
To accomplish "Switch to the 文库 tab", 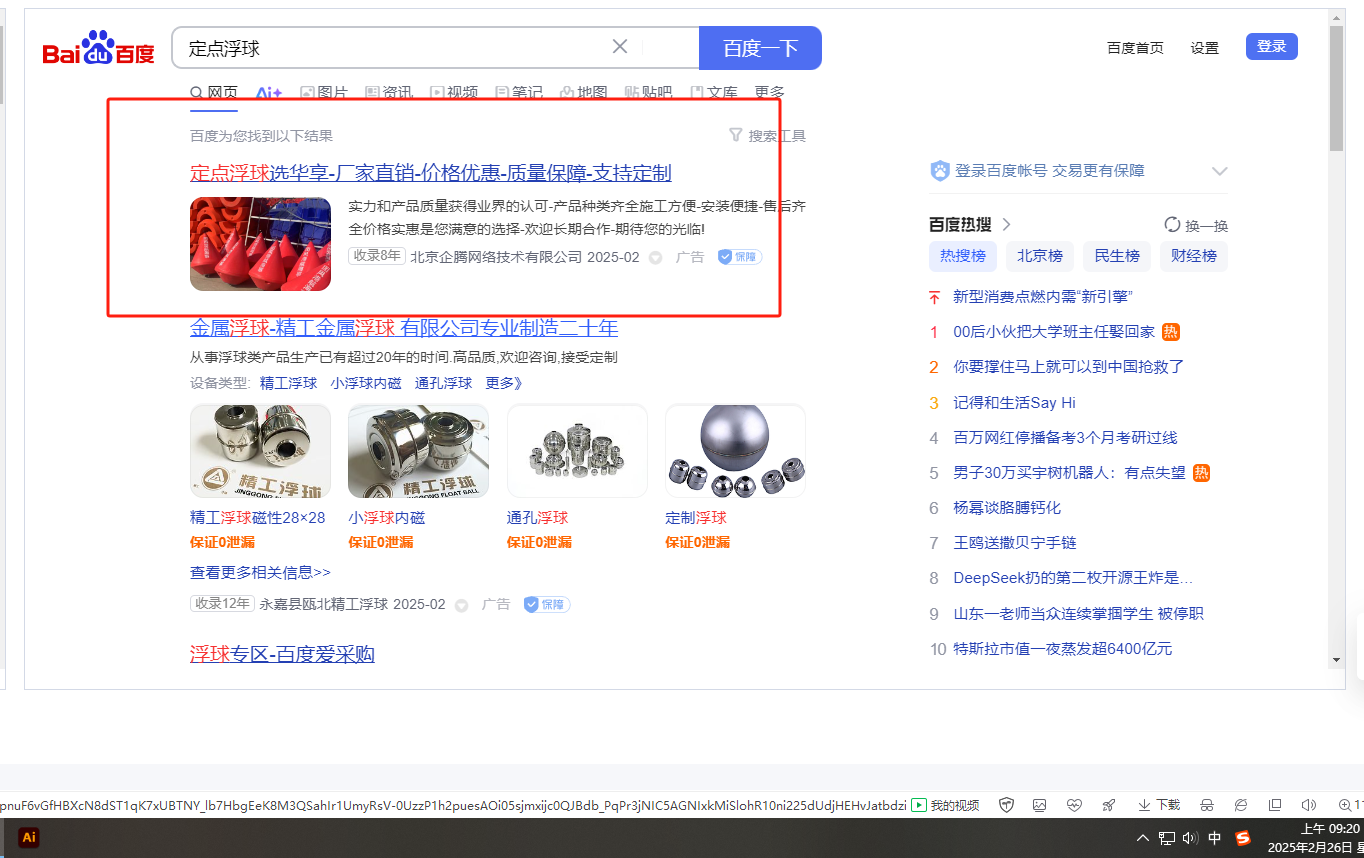I will [714, 92].
